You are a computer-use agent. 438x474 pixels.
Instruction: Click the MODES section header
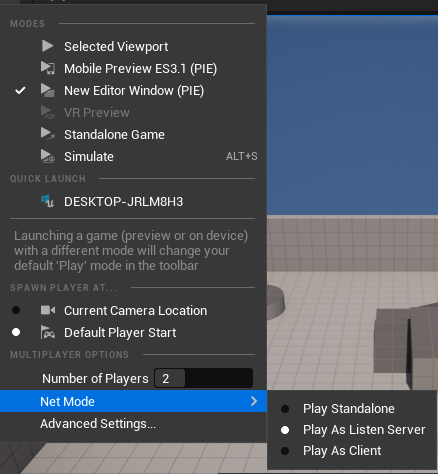point(27,24)
